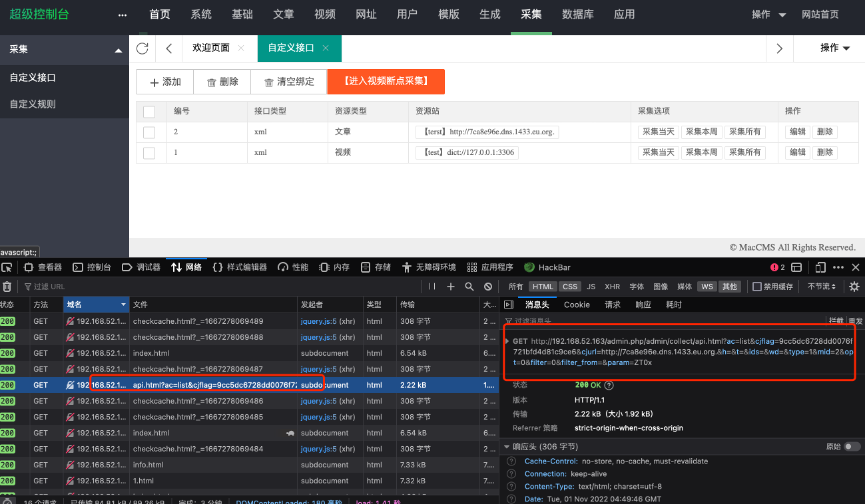Click the devtools dock layout icon
866x504 pixels.
796,267
